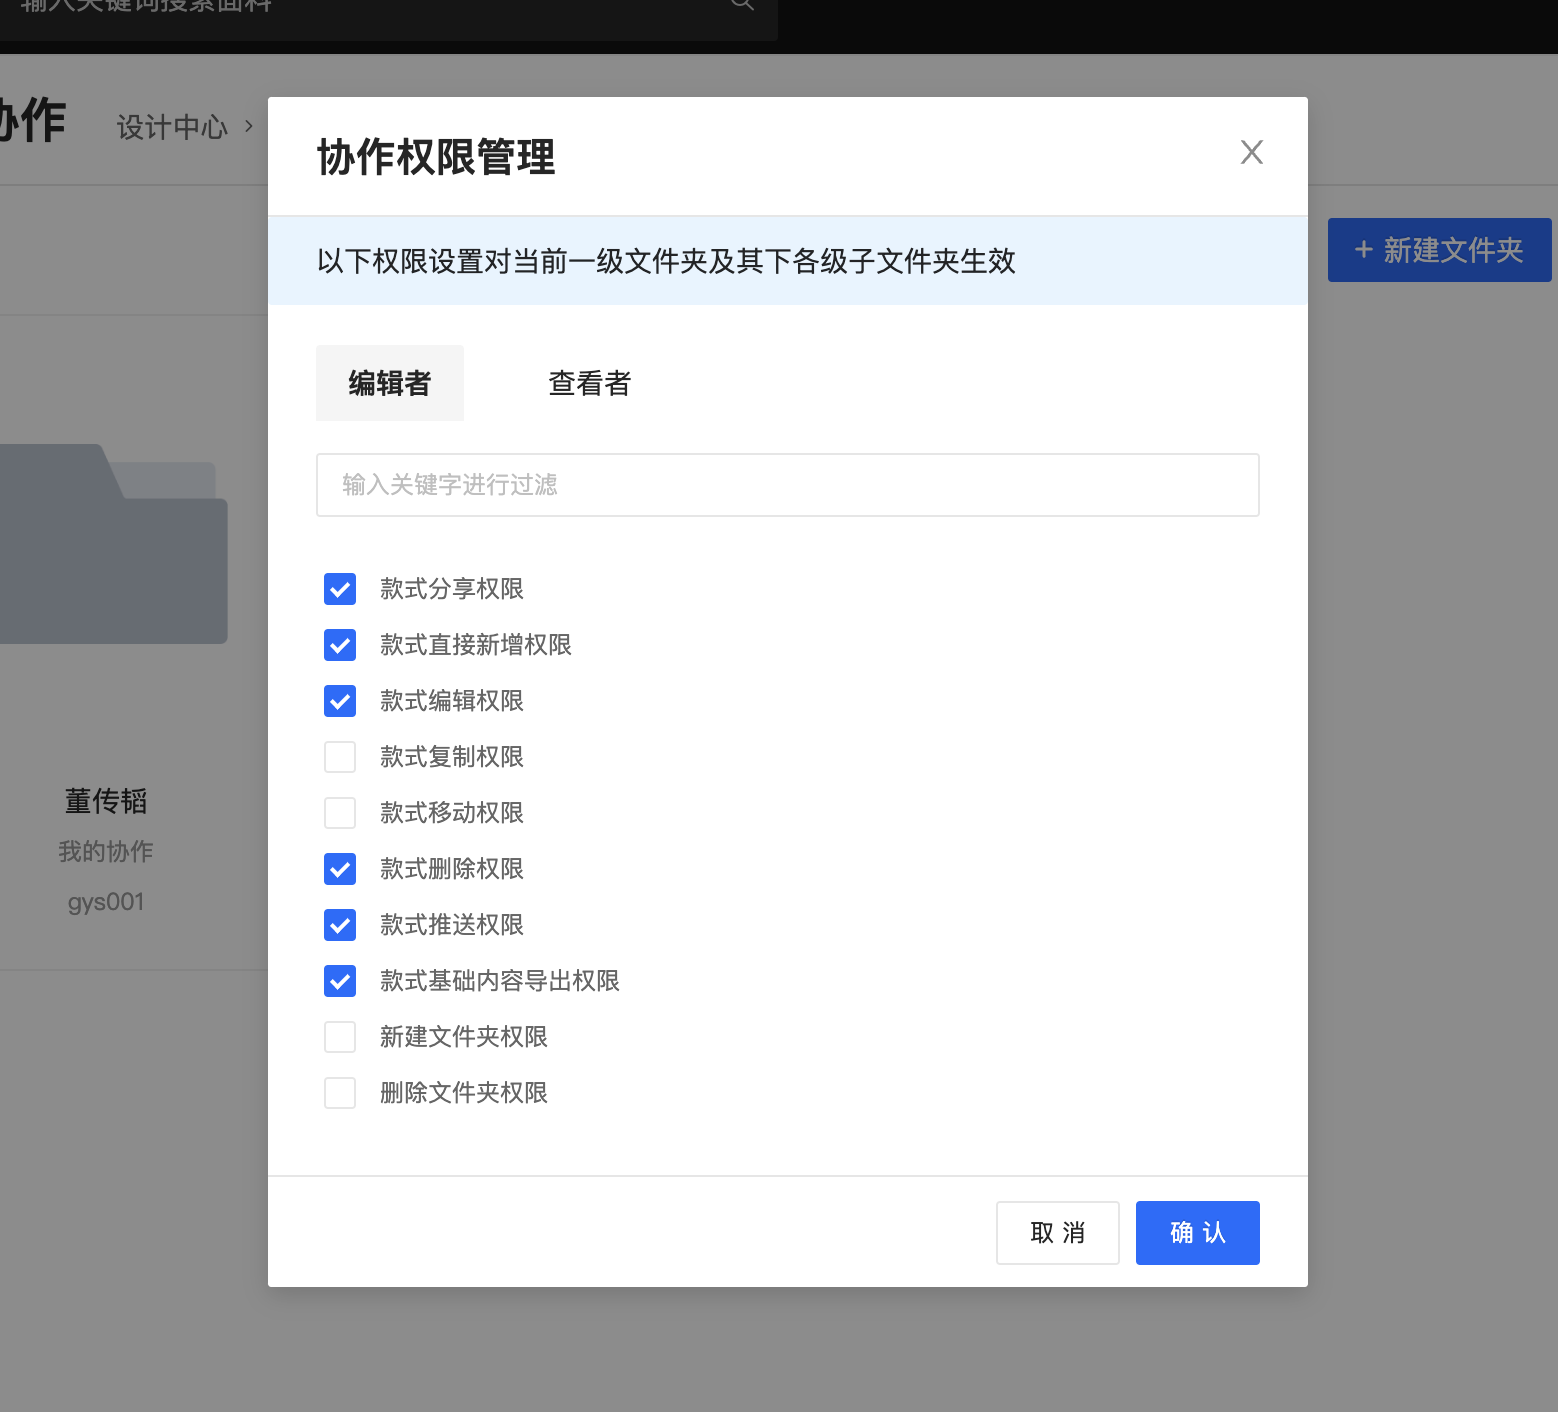Viewport: 1558px width, 1412px height.
Task: Check the 删除文件夹权限 checkbox
Action: tap(340, 1093)
